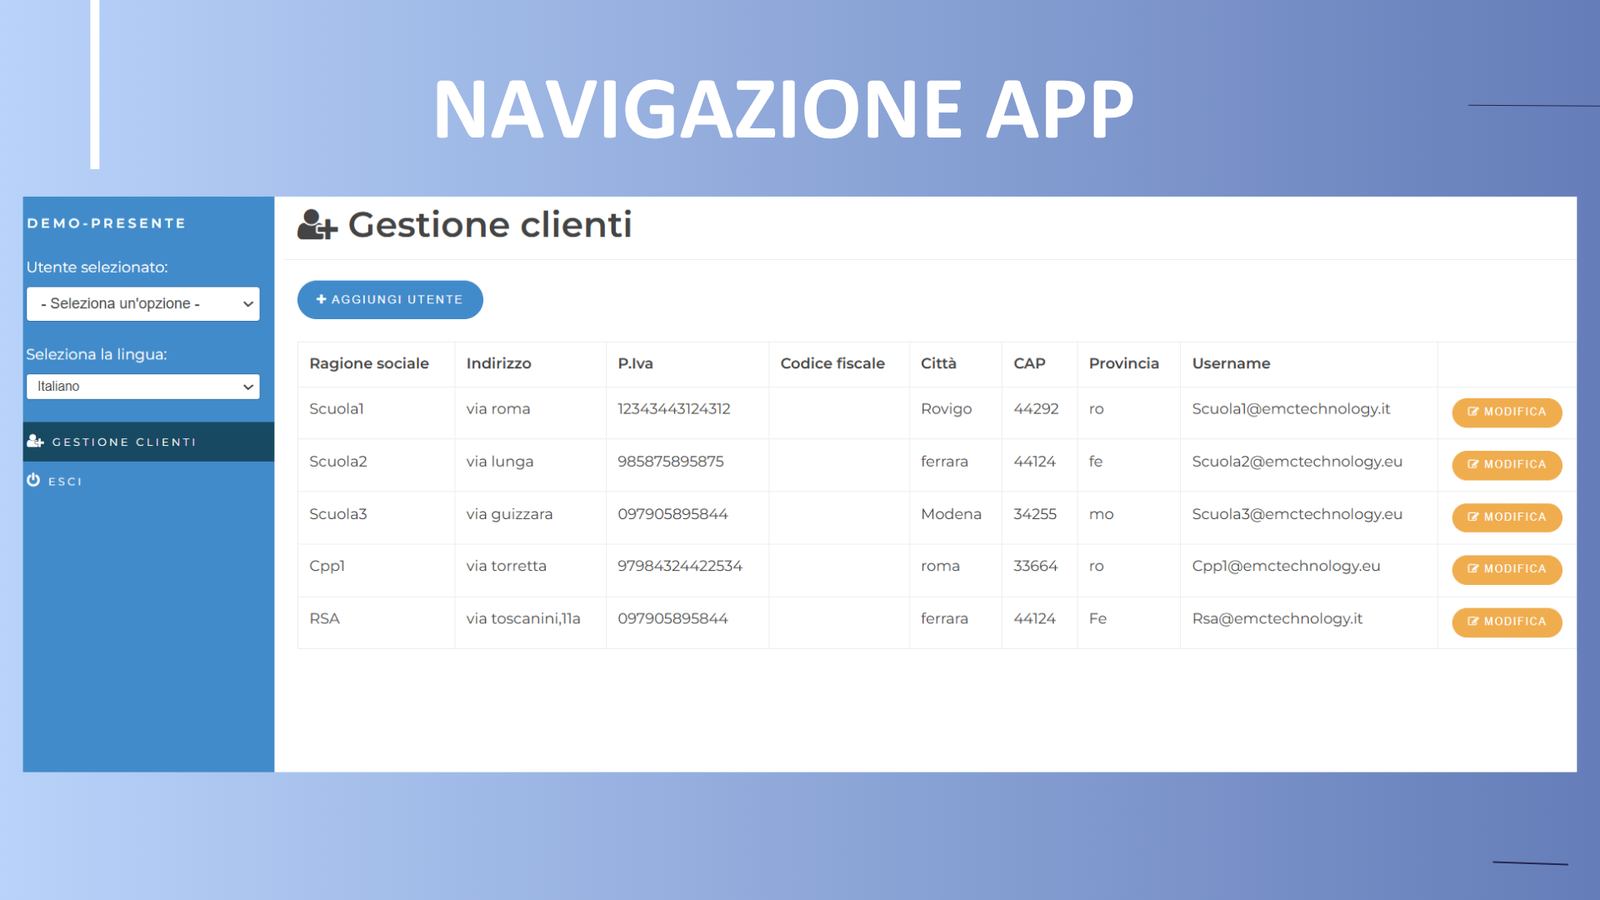
Task: Click the edit icon in Cpp1 row
Action: pos(1473,569)
